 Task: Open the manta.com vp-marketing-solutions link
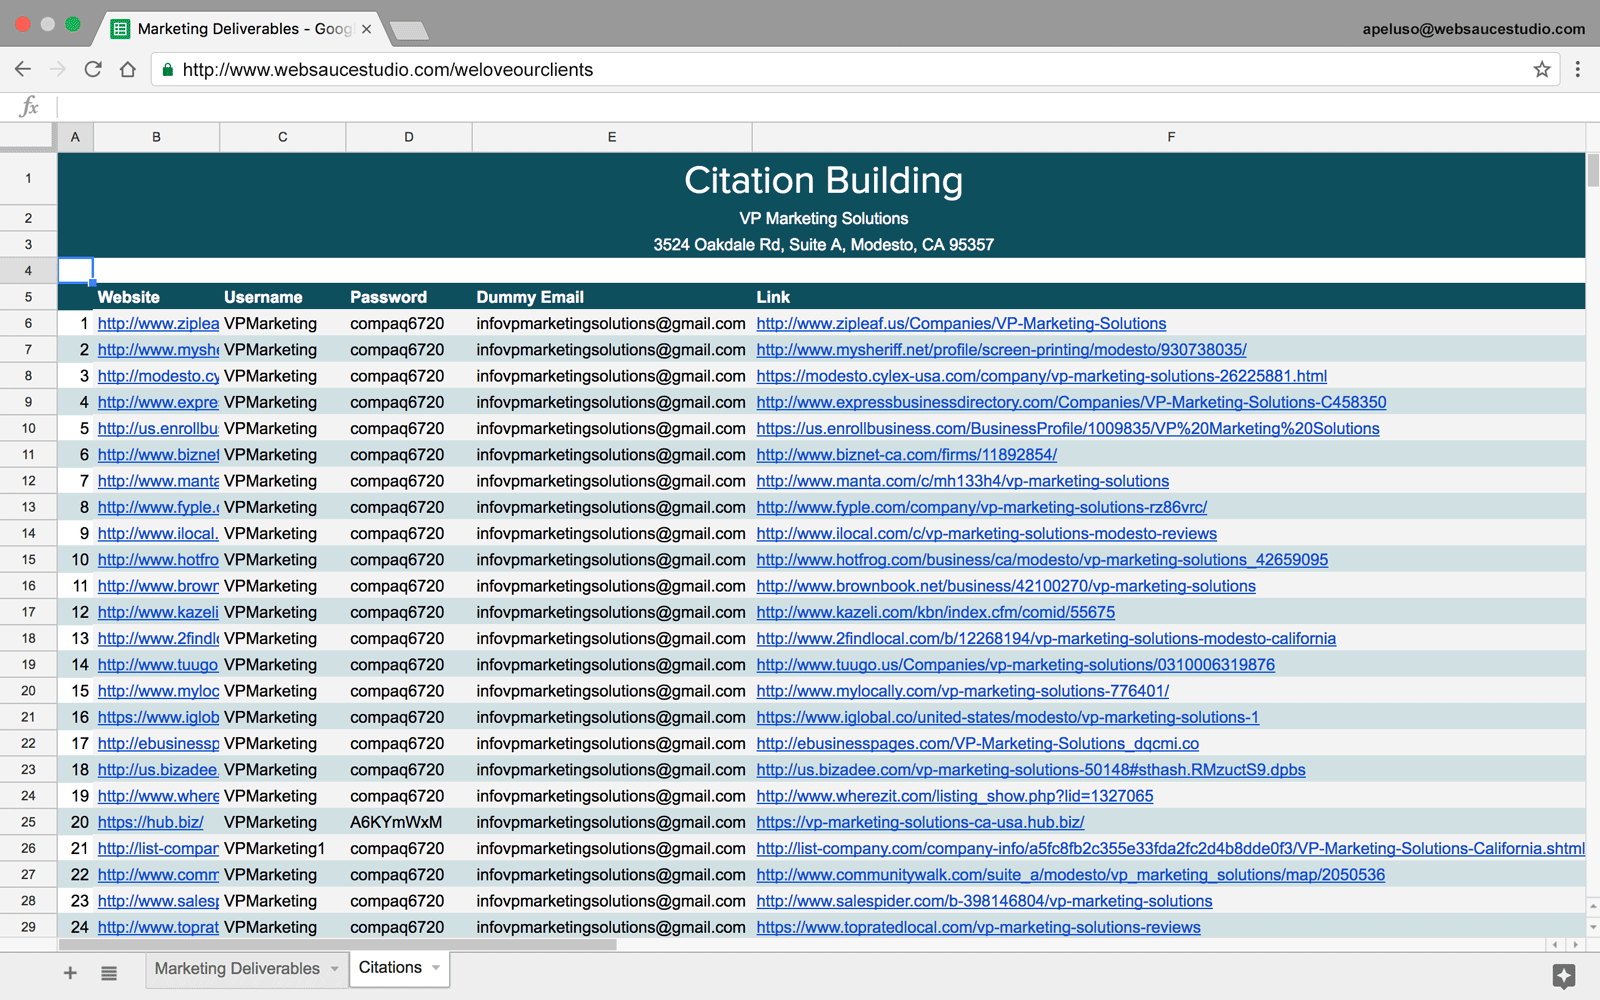962,481
